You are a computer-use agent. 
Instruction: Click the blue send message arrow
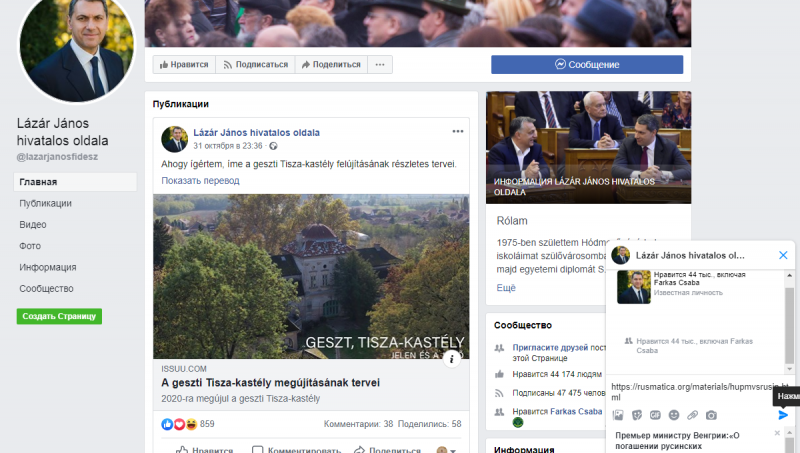click(x=783, y=415)
